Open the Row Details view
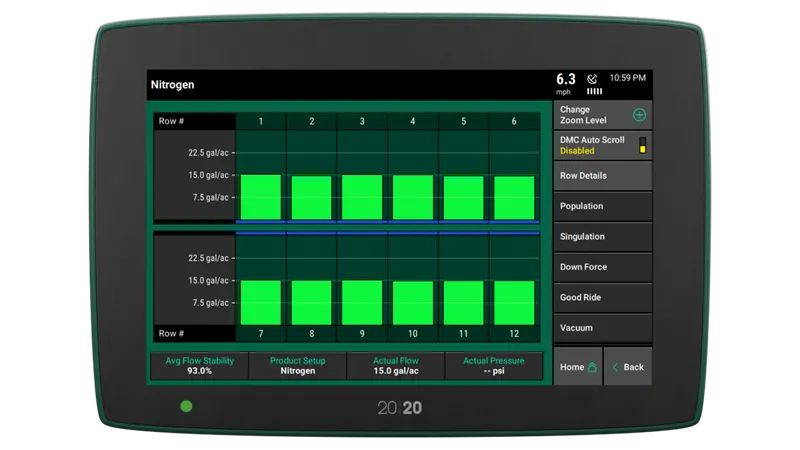This screenshot has width=800, height=450. click(603, 176)
